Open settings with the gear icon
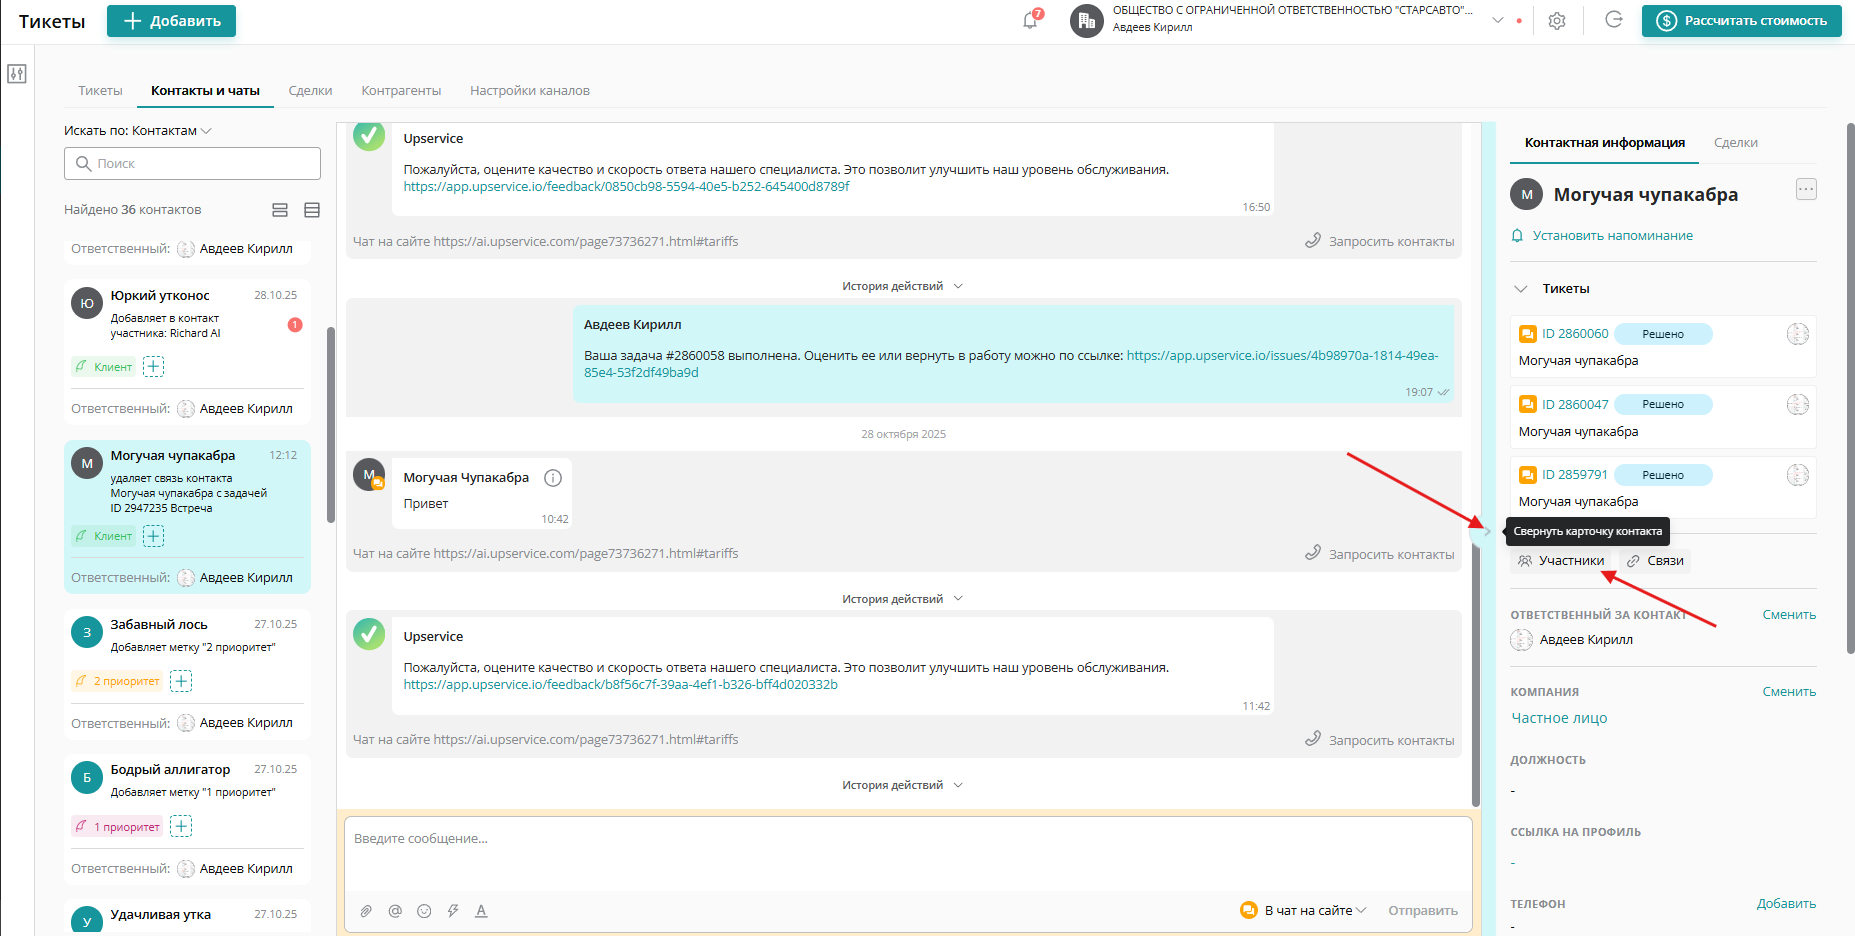This screenshot has height=936, width=1855. point(1556,20)
